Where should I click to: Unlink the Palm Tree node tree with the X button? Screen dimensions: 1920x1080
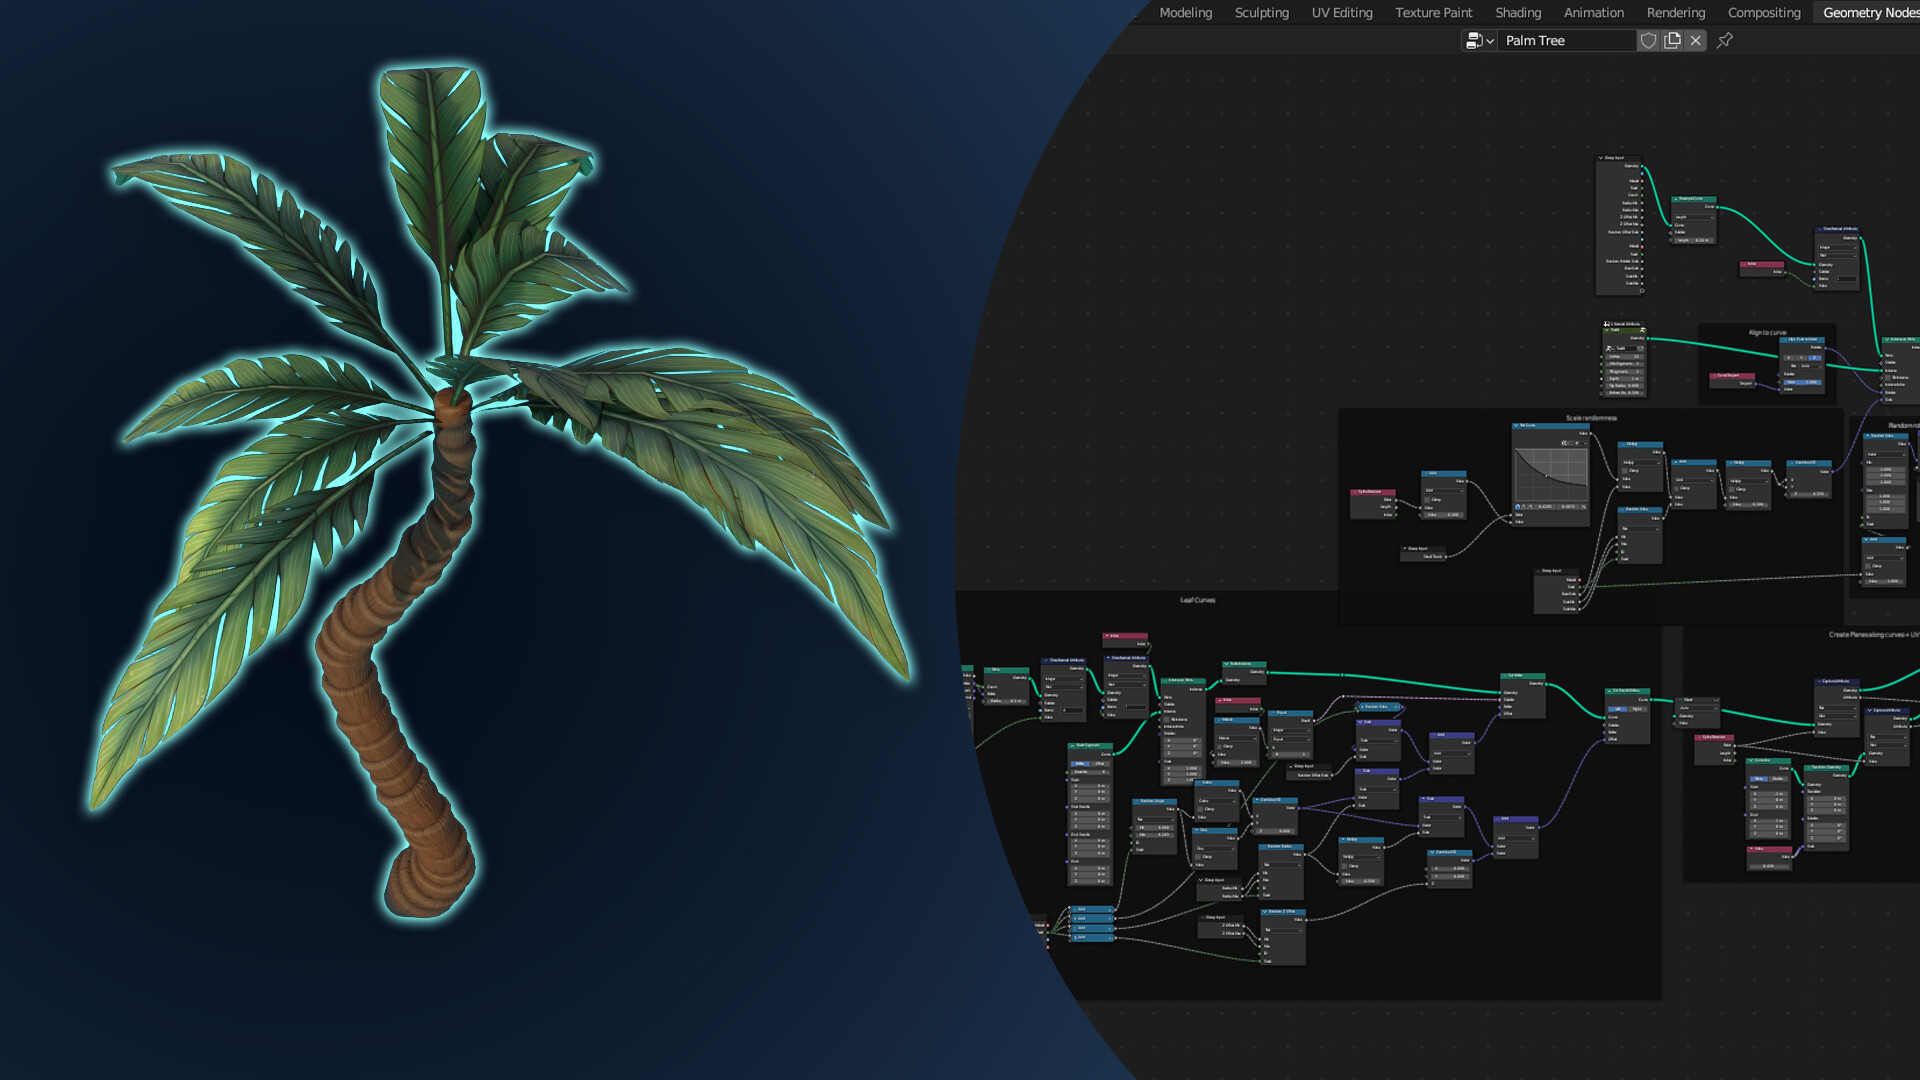click(x=1696, y=40)
